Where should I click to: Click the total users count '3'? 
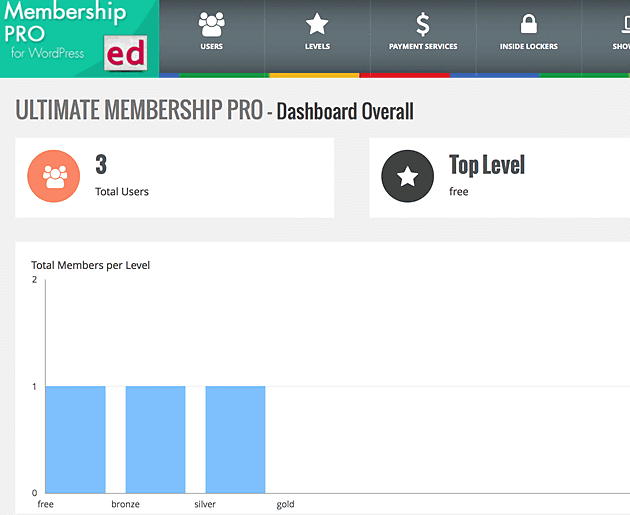101,165
